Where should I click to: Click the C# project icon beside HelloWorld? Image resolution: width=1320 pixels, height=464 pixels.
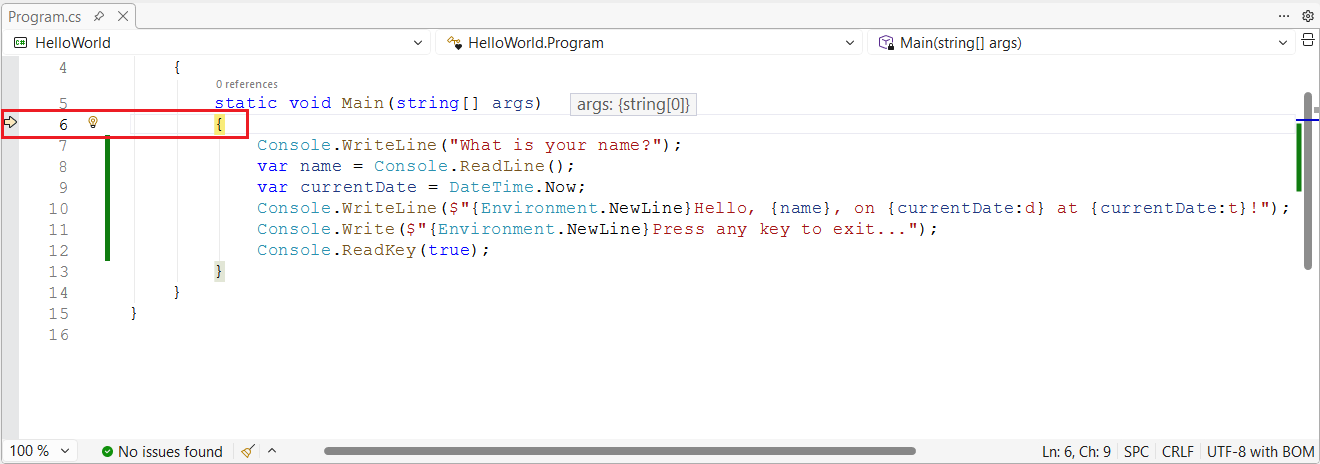[x=19, y=43]
